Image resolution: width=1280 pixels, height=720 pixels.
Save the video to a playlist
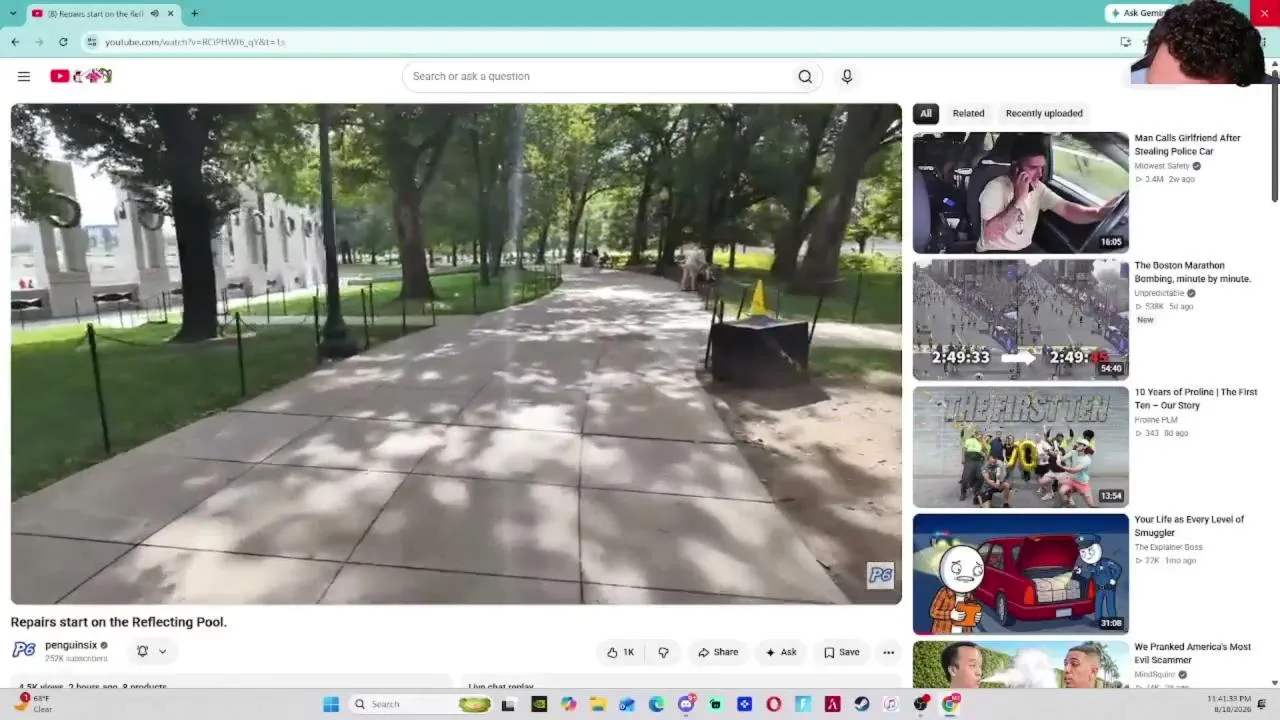pos(841,652)
